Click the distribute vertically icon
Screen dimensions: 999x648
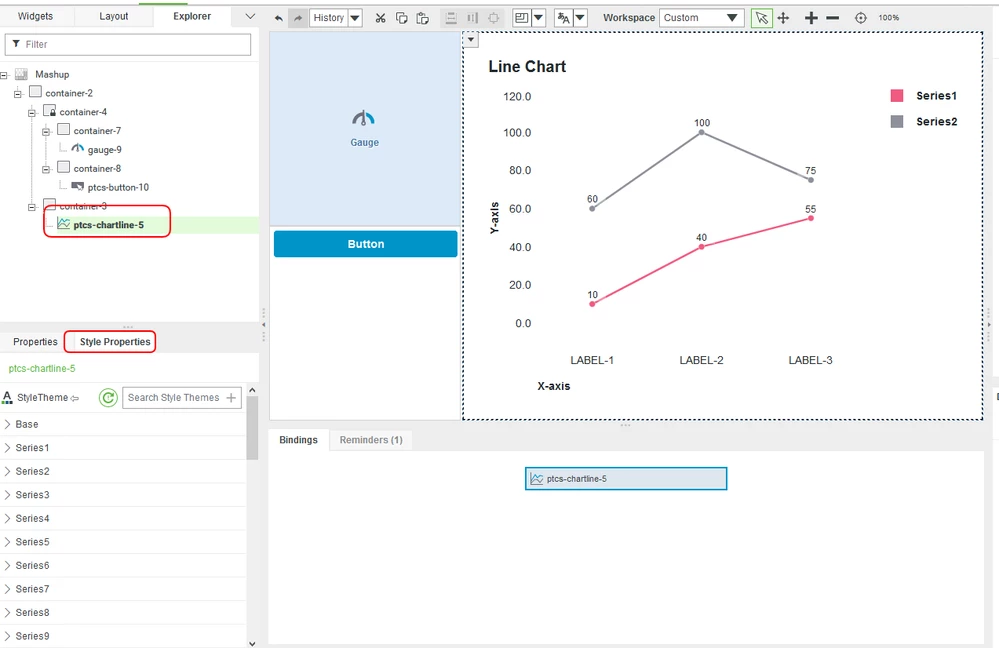pyautogui.click(x=451, y=18)
